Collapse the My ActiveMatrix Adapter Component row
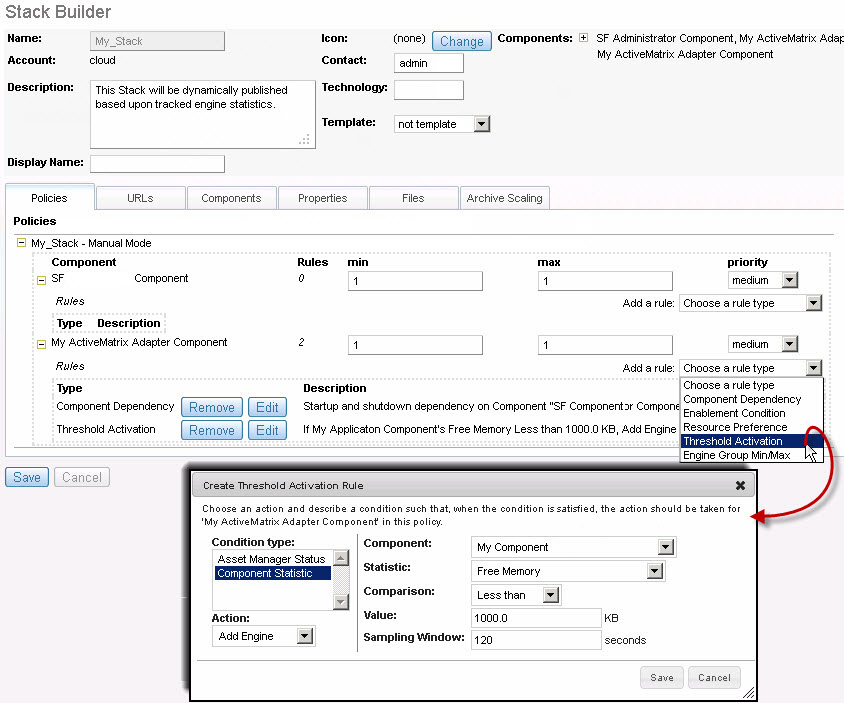Viewport: 844px width, 703px height. click(x=41, y=344)
